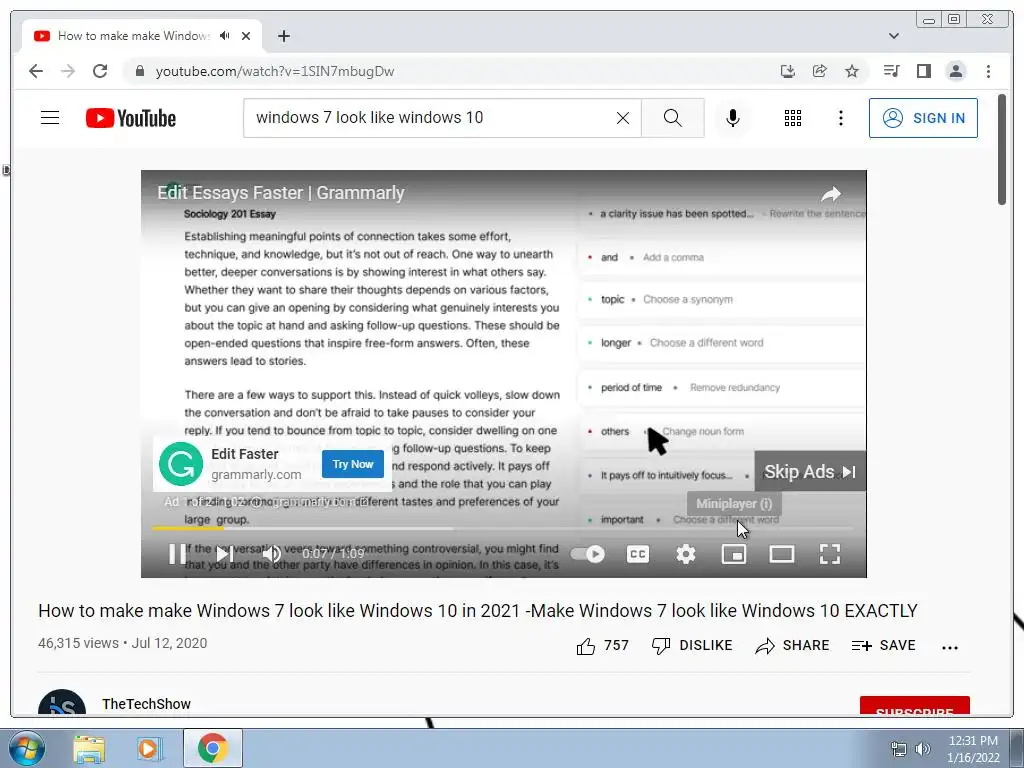Click the forward navigation arrow

(x=68, y=71)
